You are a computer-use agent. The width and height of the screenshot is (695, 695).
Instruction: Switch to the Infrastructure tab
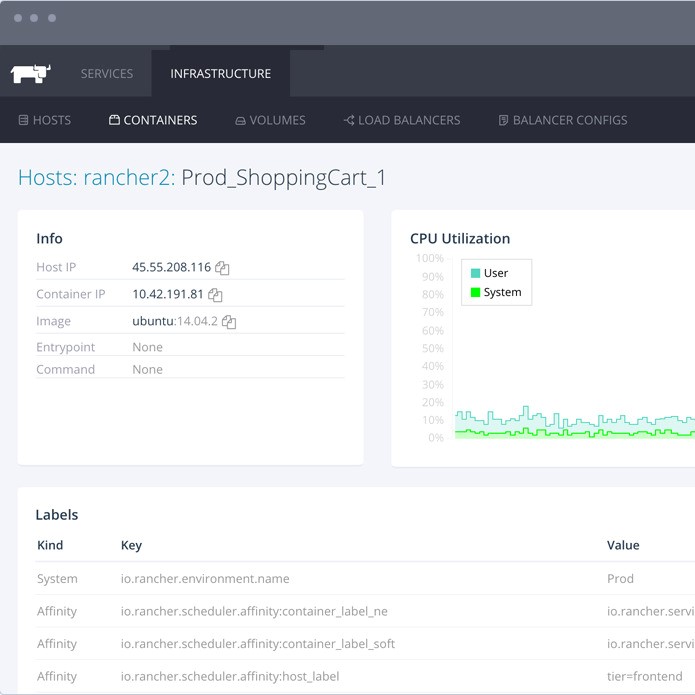(220, 74)
